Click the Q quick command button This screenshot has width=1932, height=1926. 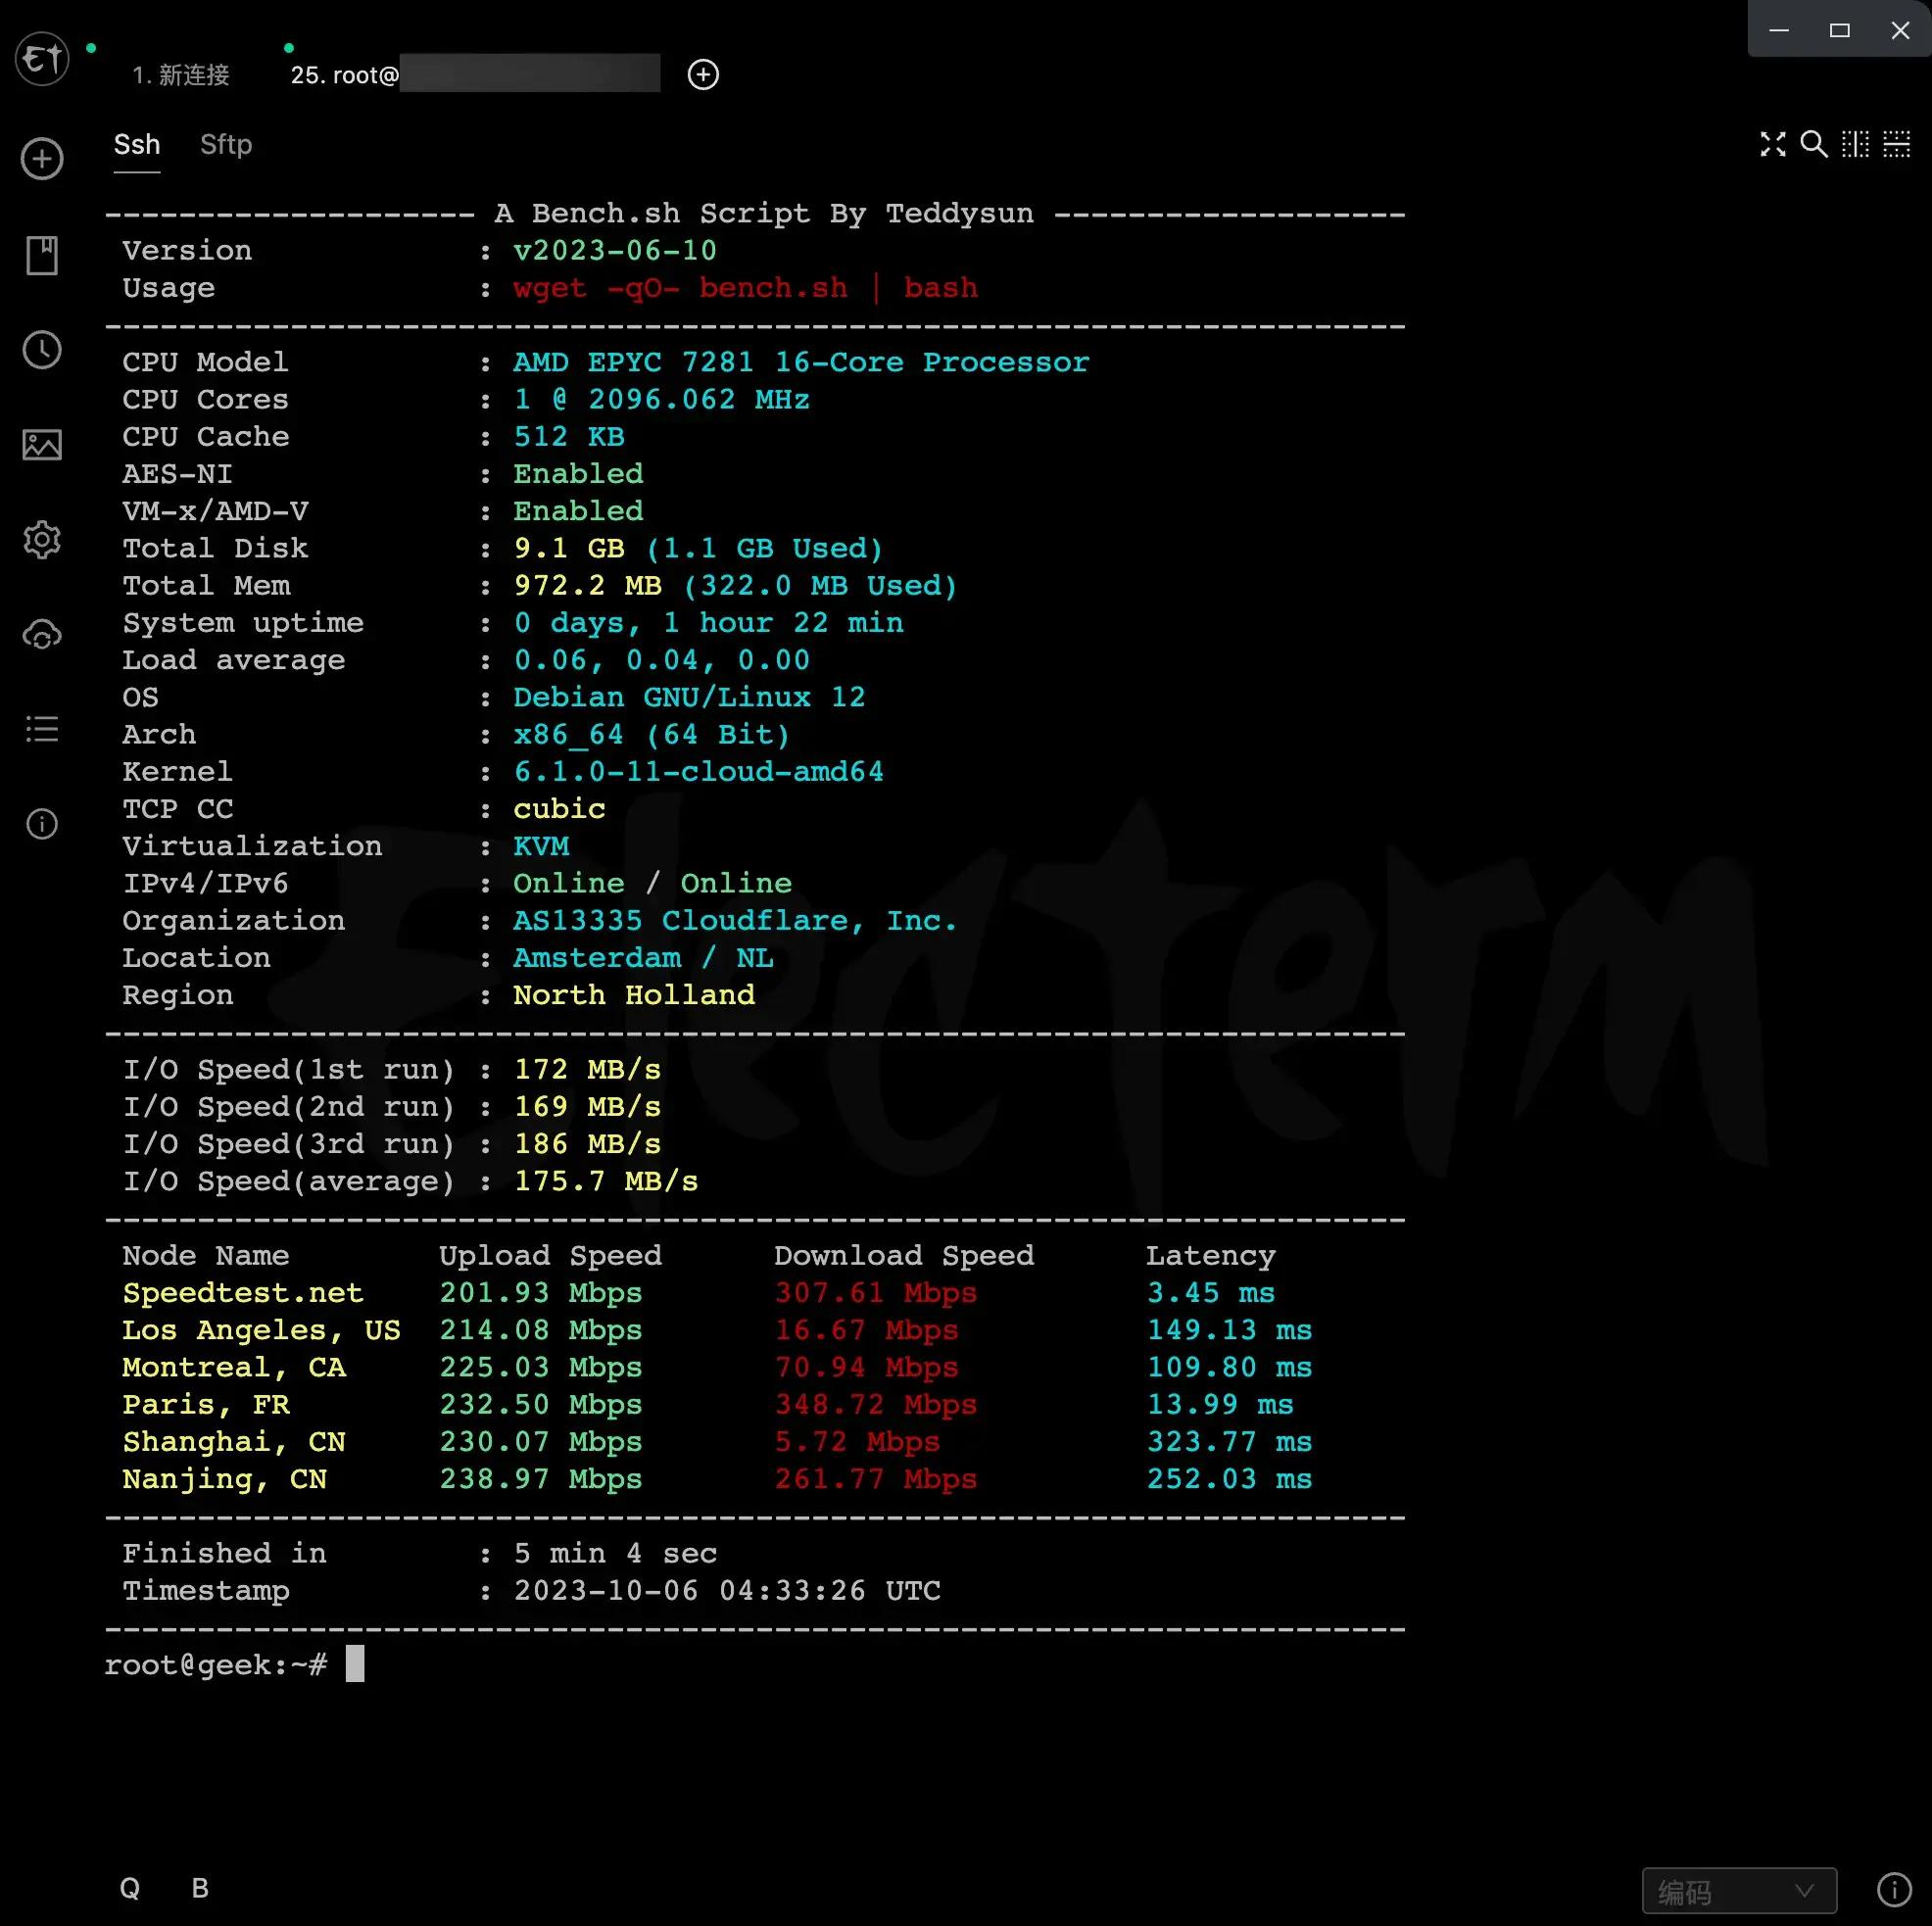click(130, 1888)
